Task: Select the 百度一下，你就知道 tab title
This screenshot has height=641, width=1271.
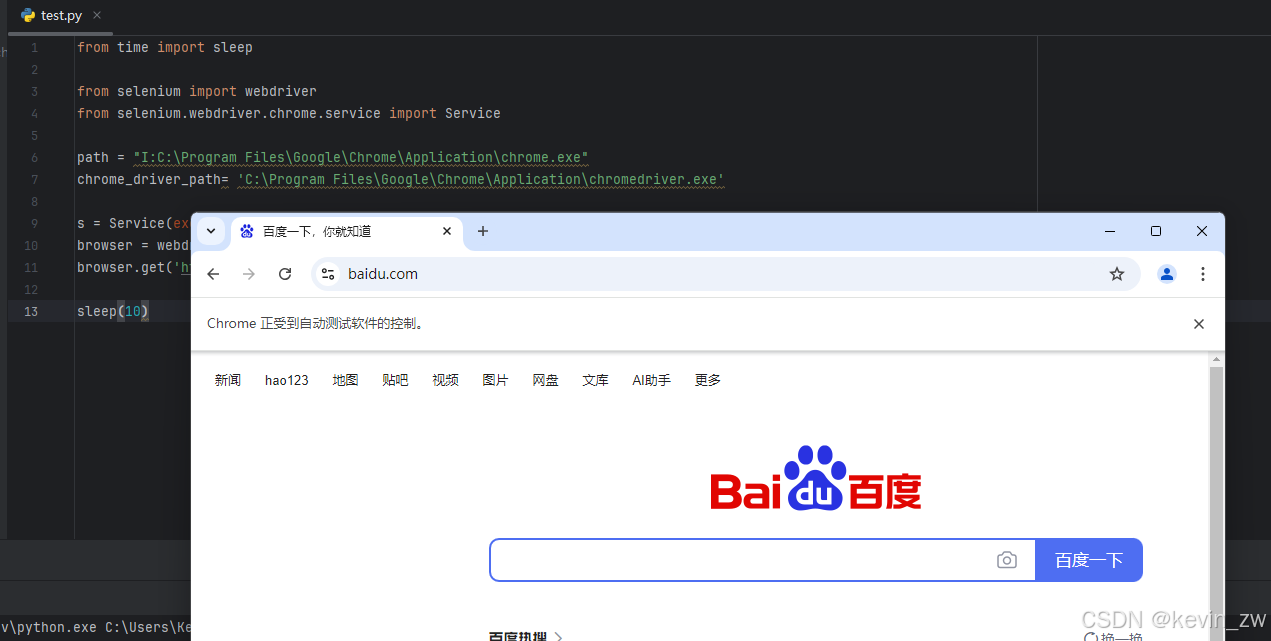Action: pyautogui.click(x=317, y=231)
